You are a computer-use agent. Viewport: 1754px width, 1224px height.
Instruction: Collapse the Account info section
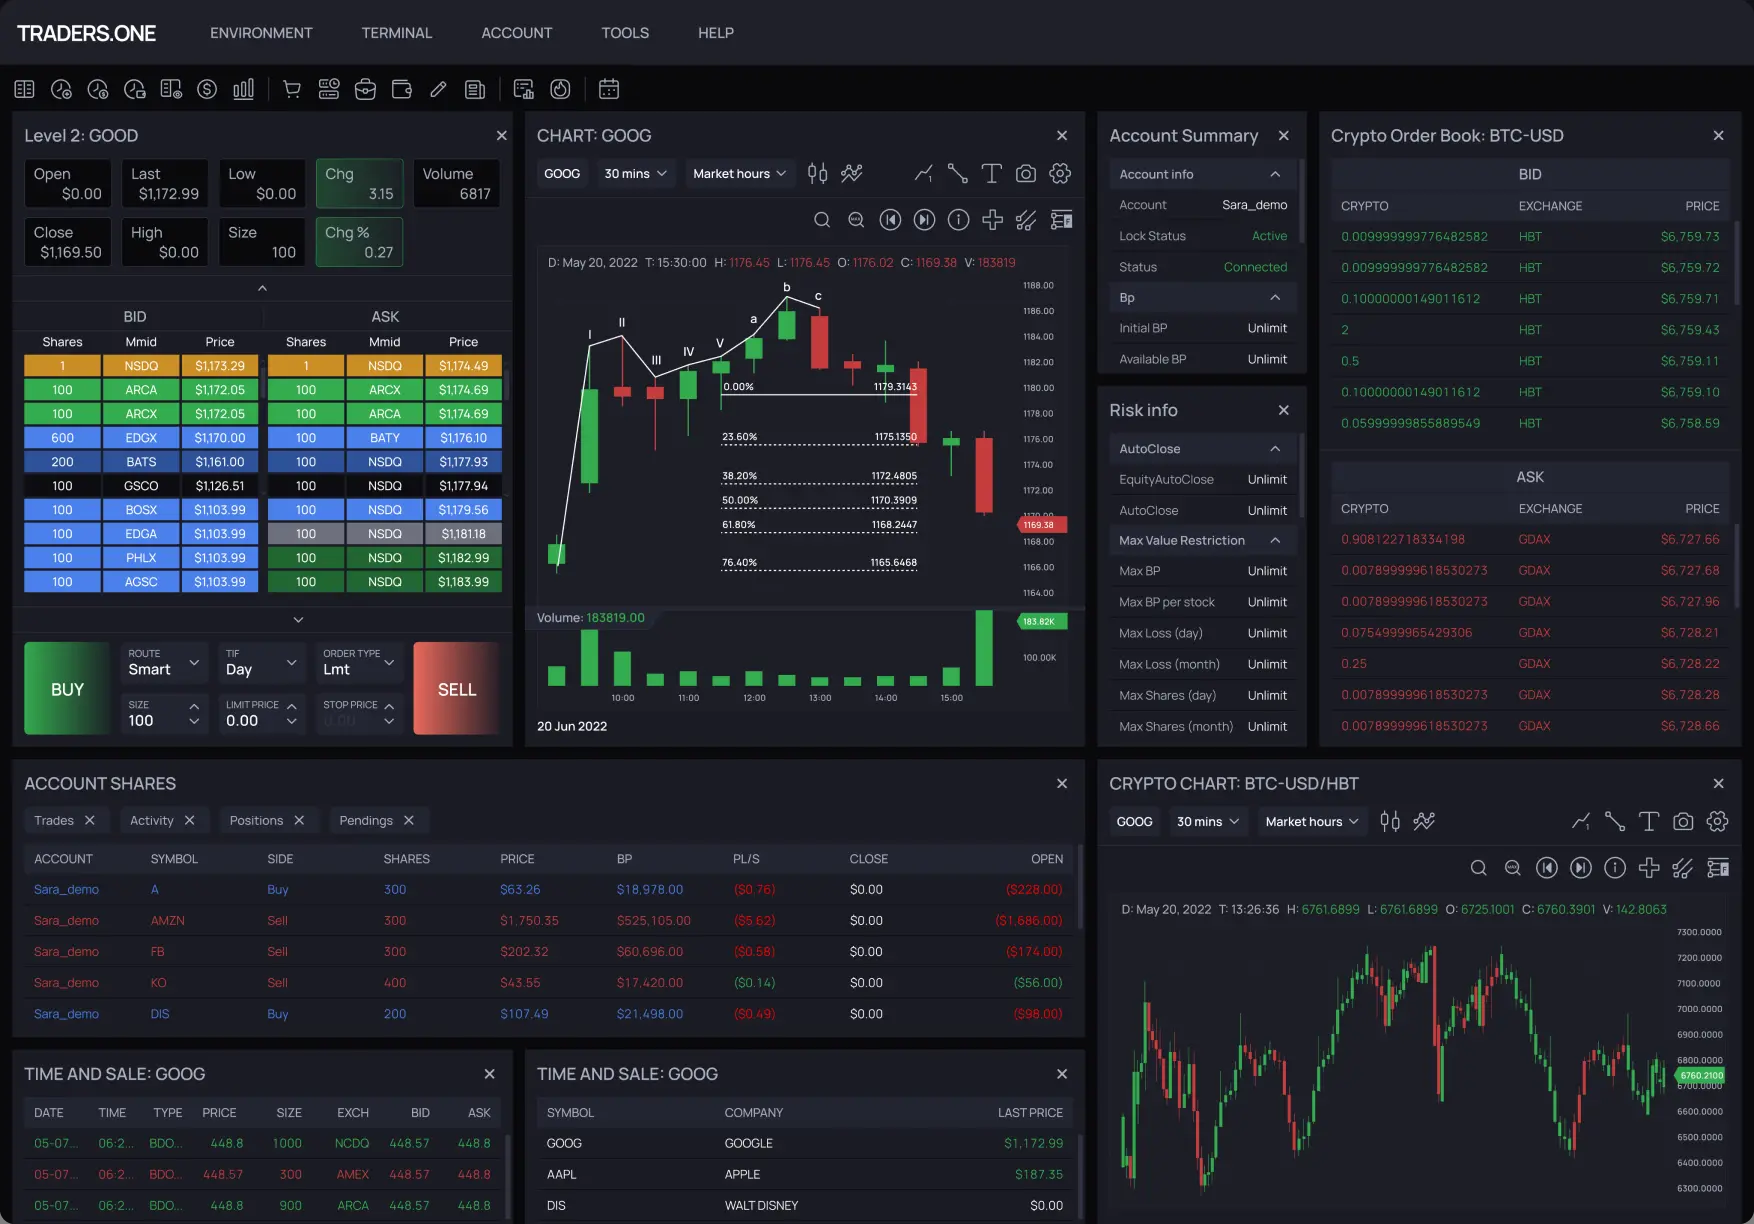click(x=1275, y=174)
